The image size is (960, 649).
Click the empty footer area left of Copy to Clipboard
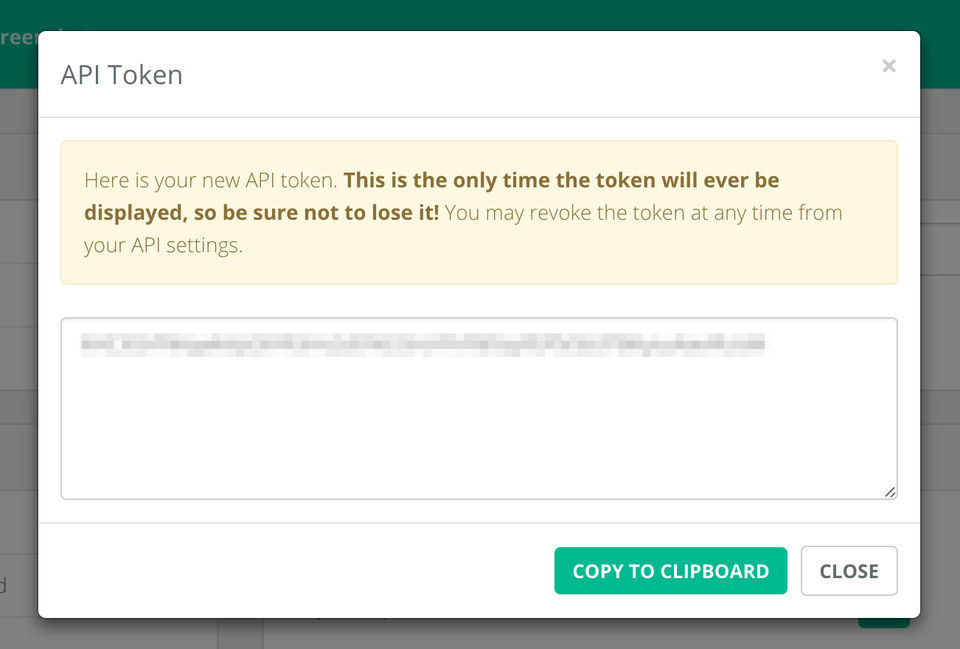tap(300, 571)
